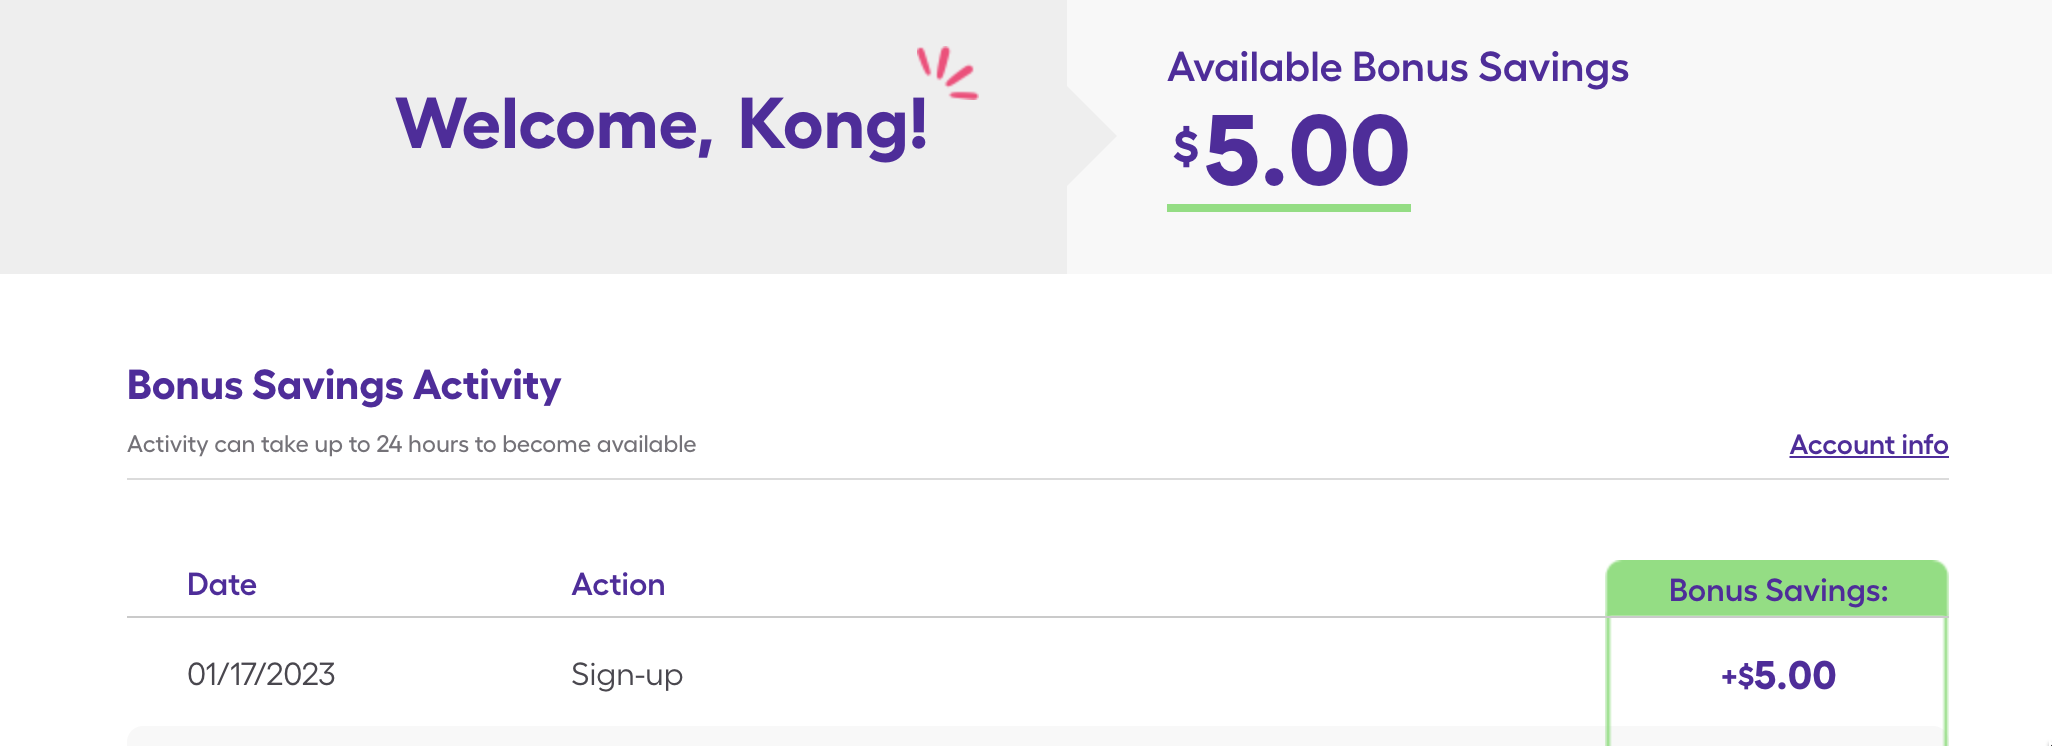Click the Sign-up activity entry
The image size is (2052, 746).
(626, 675)
